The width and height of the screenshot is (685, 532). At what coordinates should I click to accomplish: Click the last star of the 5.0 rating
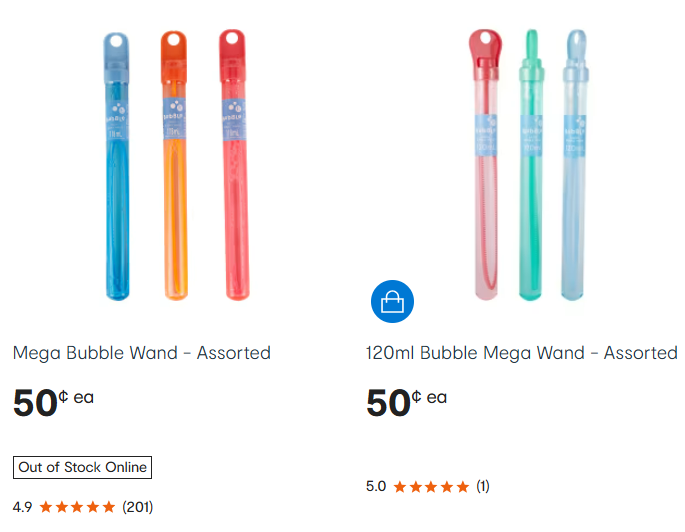tap(462, 487)
